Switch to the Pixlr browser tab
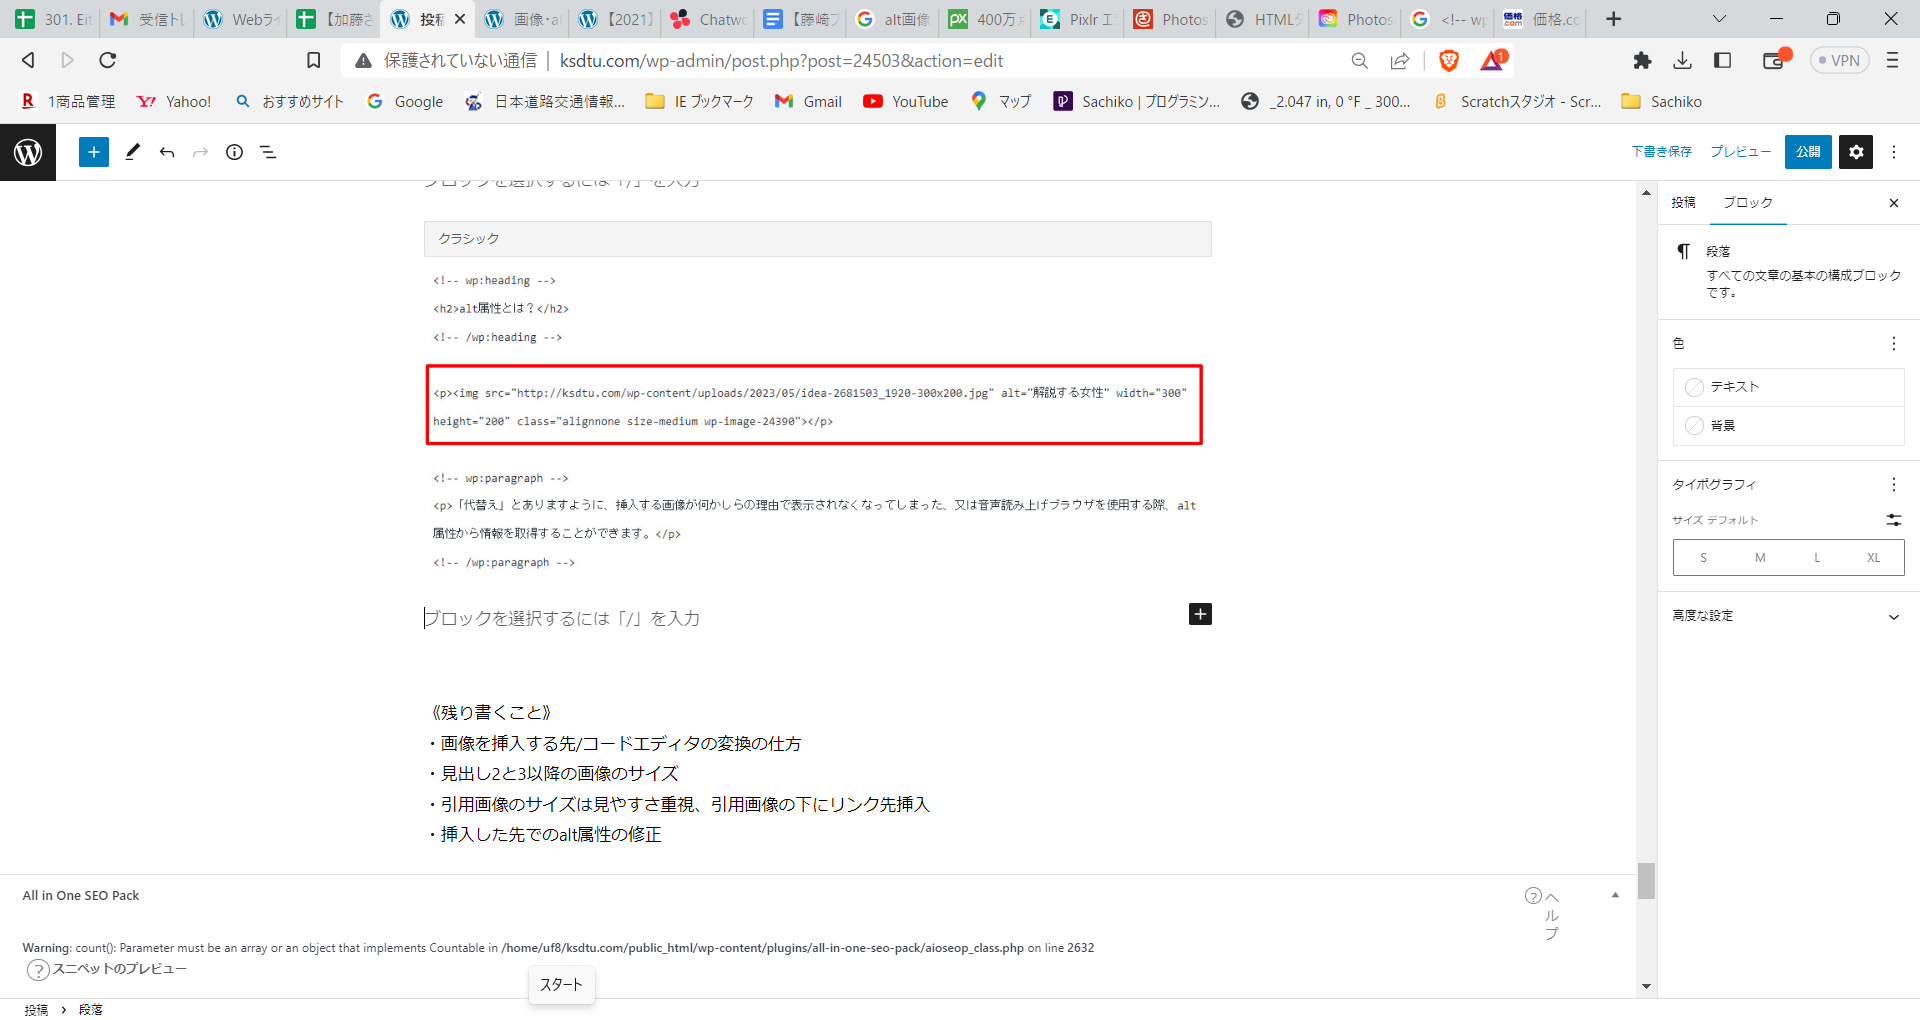The image size is (1920, 1020). (x=1077, y=19)
